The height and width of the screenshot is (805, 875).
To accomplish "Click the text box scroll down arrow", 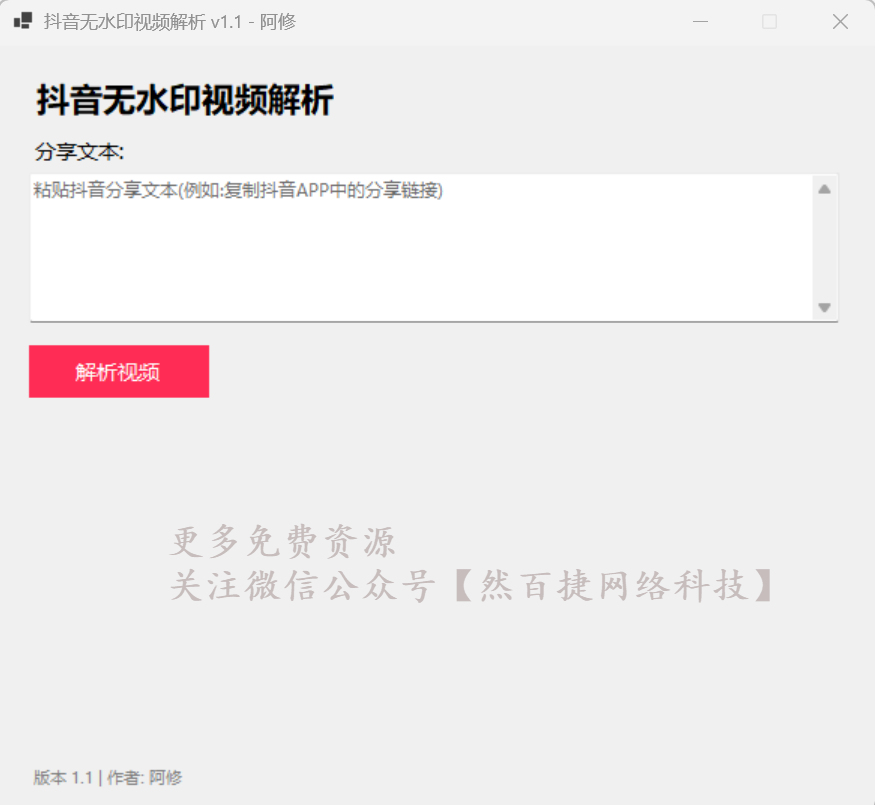I will click(824, 307).
